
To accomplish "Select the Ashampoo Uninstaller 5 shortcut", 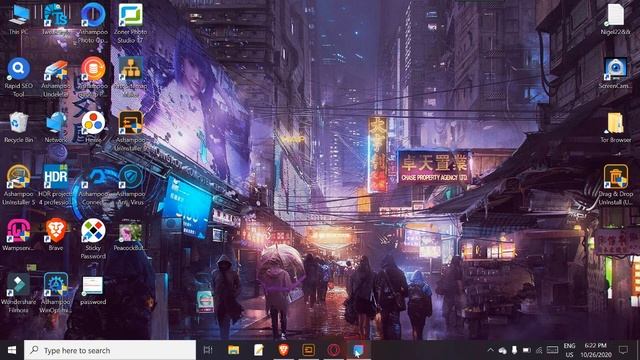I will click(x=18, y=184).
